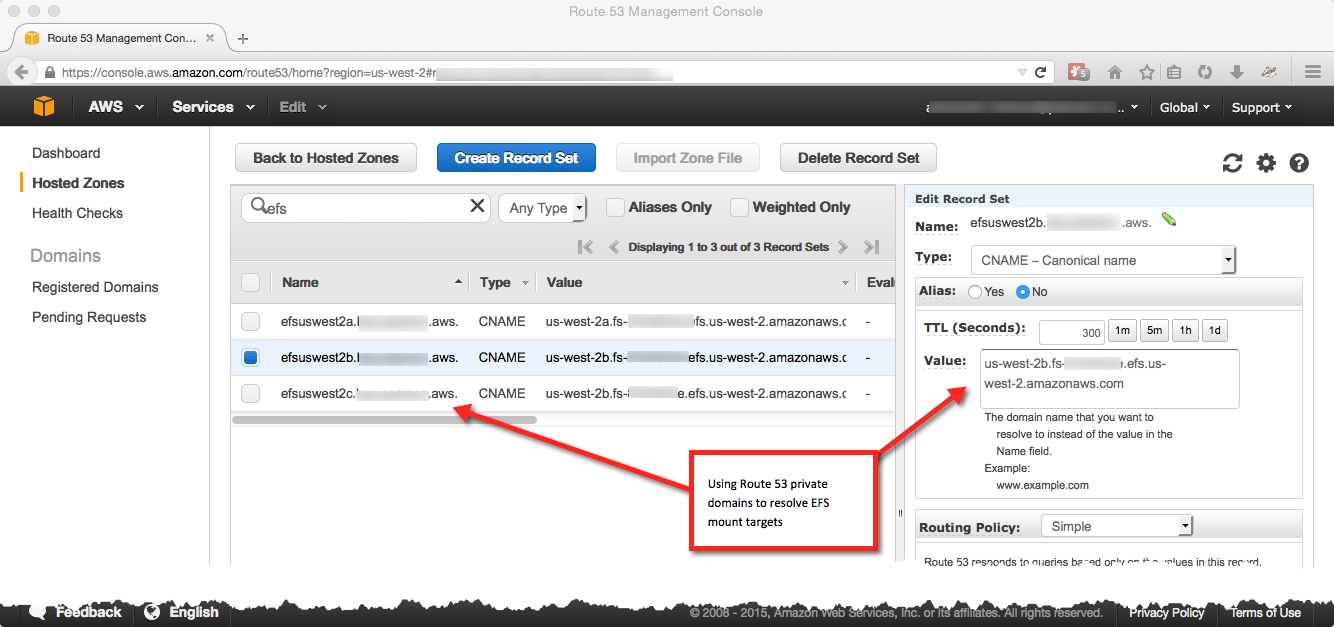This screenshot has width=1334, height=627.
Task: Go to the last page of records
Action: (x=871, y=247)
